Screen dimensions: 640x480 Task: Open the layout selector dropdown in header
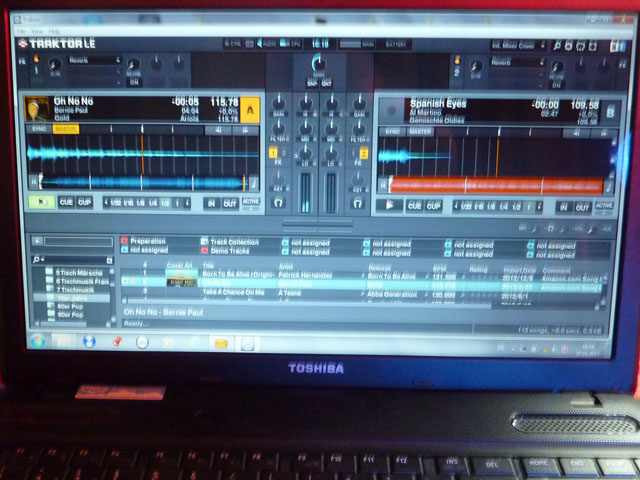[x=519, y=45]
